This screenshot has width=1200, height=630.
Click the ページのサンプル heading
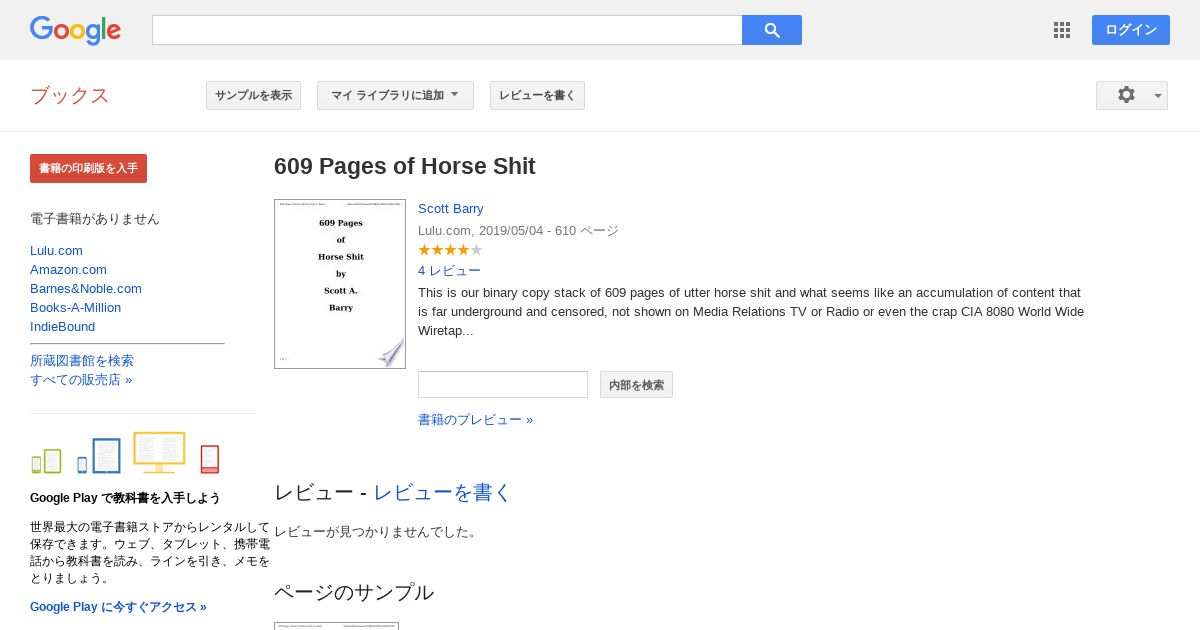click(x=354, y=592)
